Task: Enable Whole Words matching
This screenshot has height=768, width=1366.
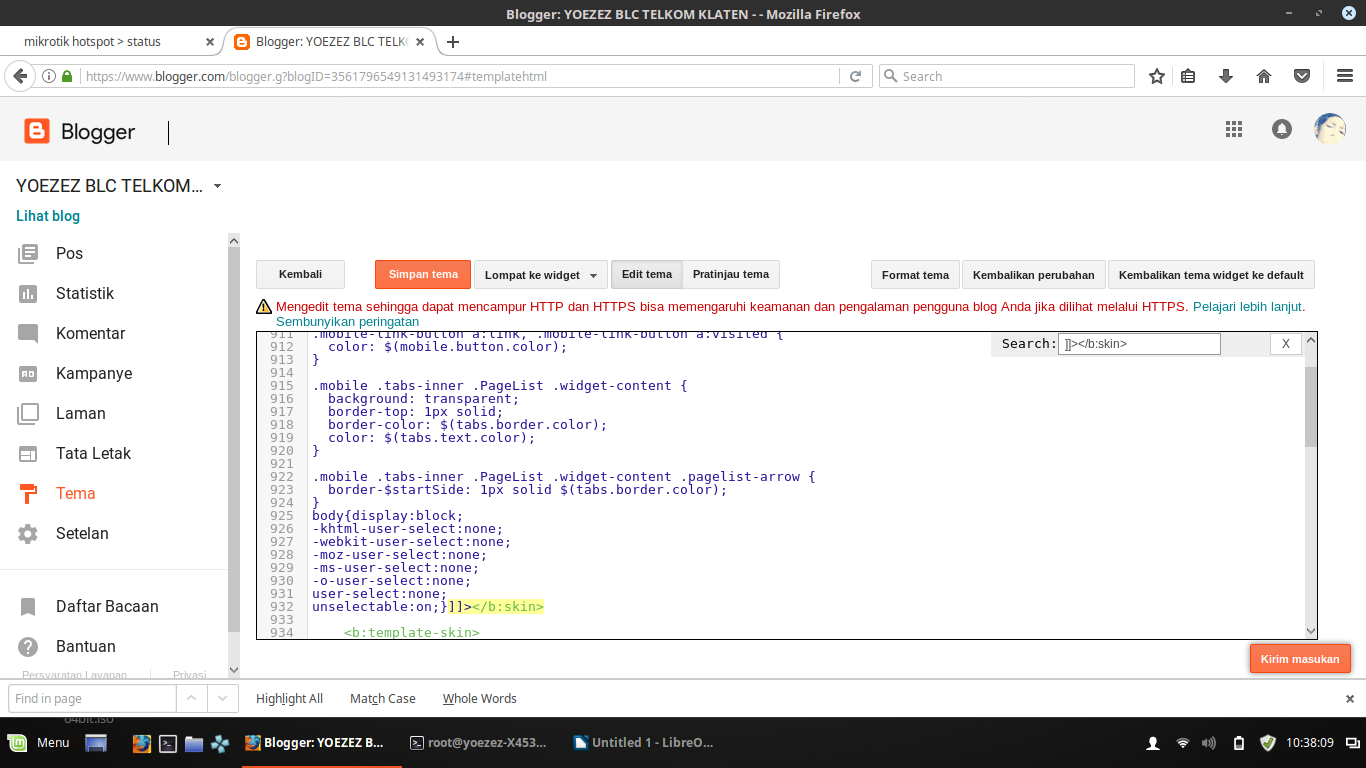Action: [479, 698]
